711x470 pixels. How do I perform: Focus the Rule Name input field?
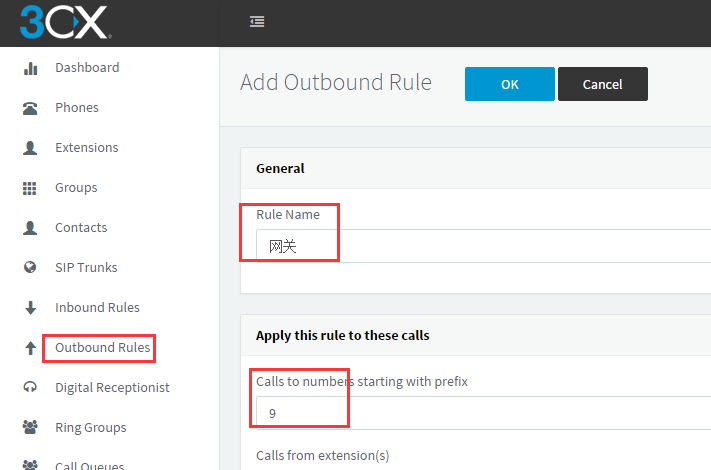coord(483,246)
